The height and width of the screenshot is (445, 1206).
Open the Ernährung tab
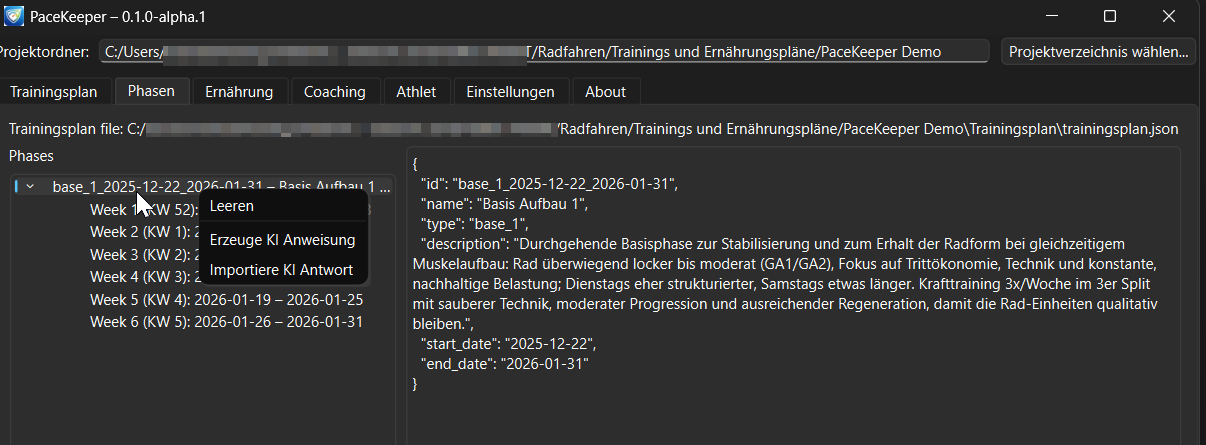239,92
